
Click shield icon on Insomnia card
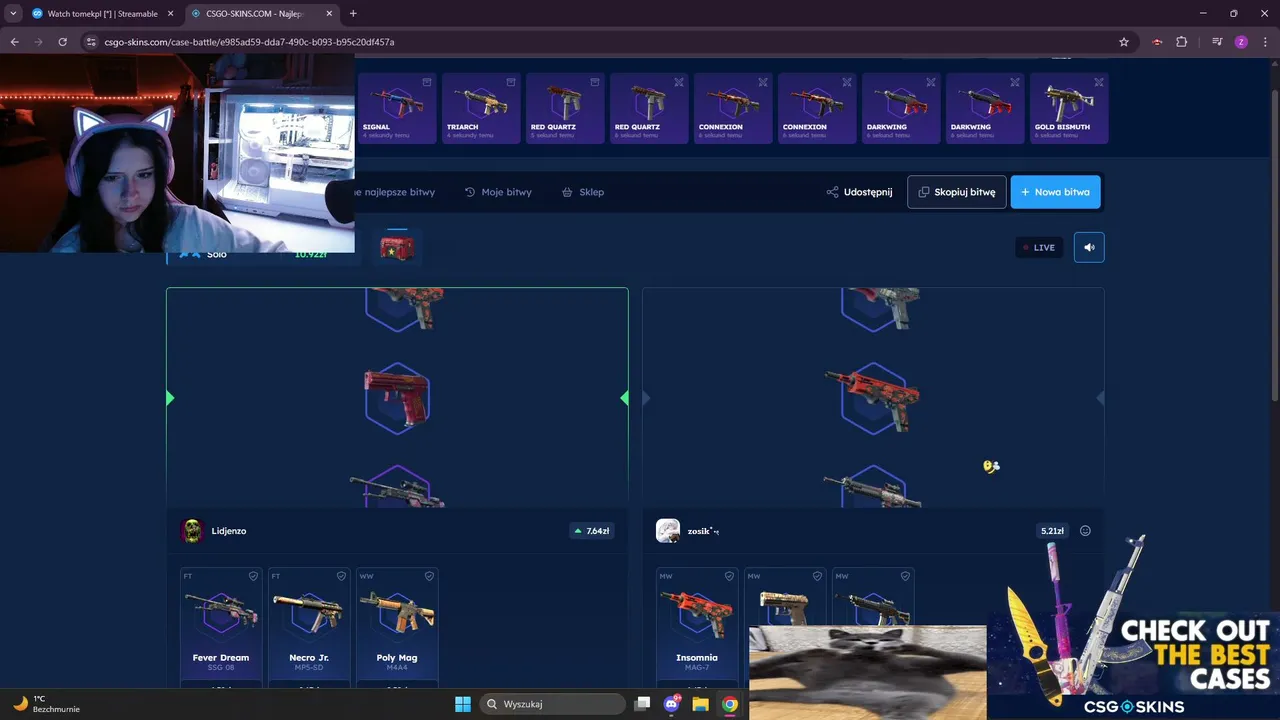729,576
